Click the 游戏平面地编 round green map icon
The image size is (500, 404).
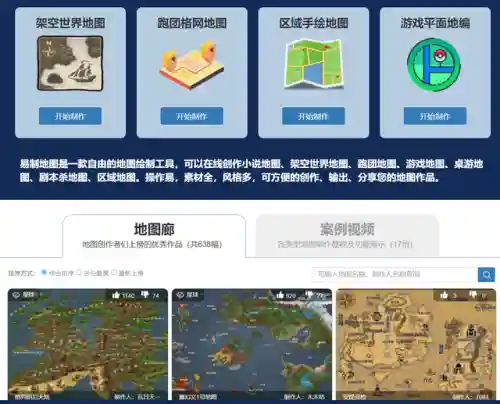coord(434,65)
